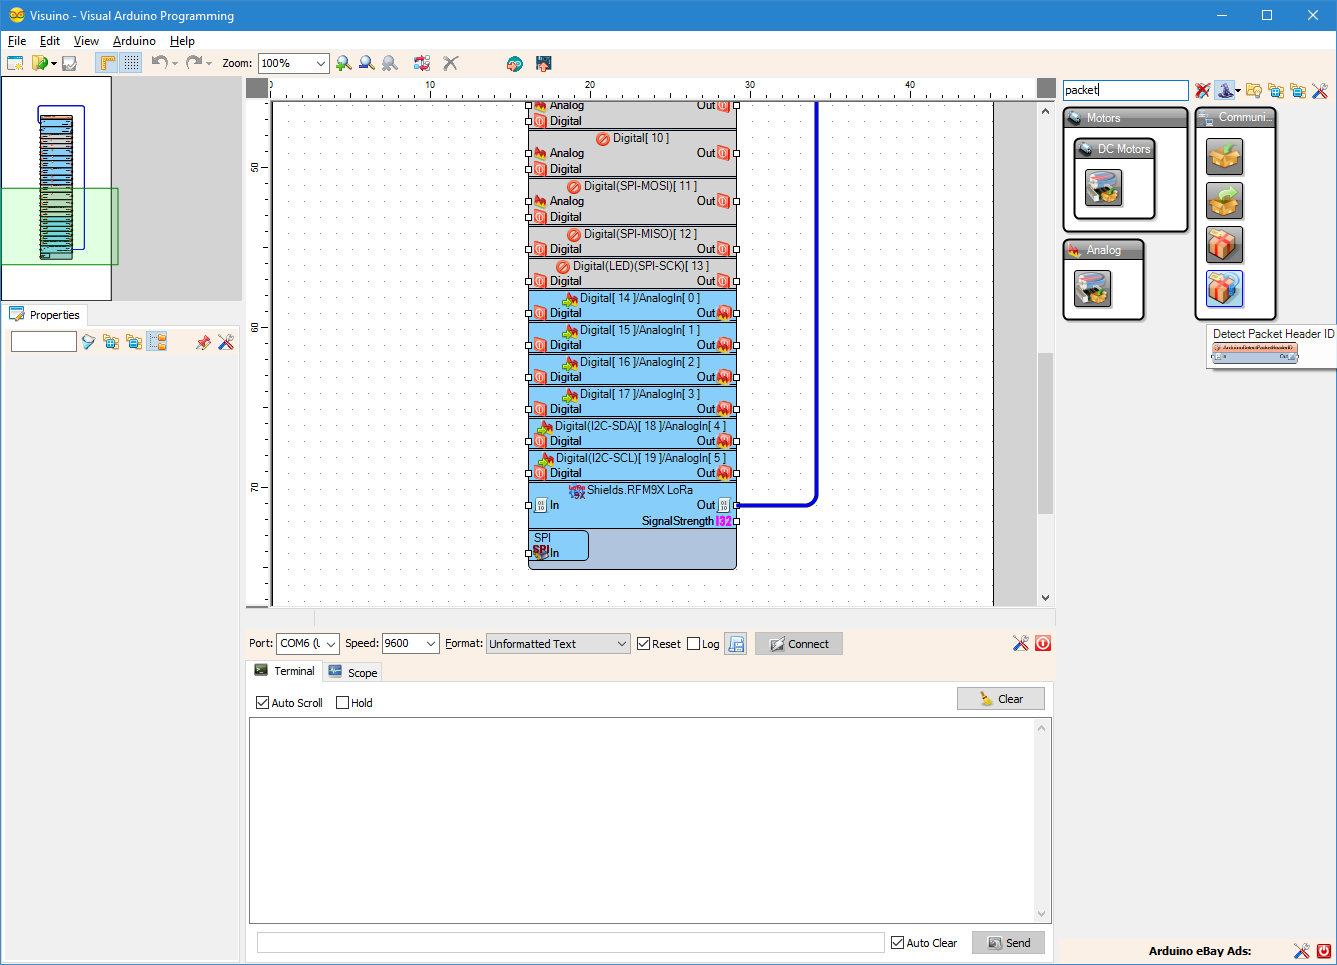Viewport: 1337px width, 965px height.
Task: Click the Arduino wizard icon in component panel
Action: 1224,90
